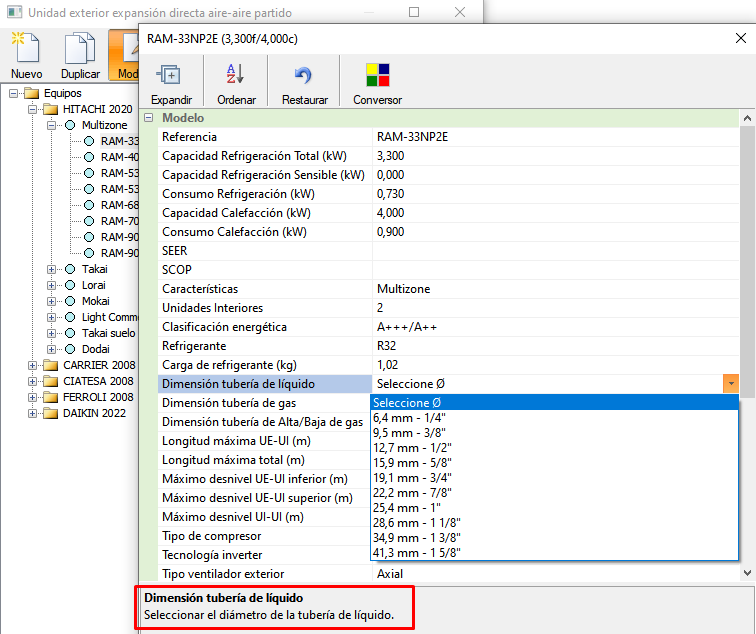Select Tipo de compresor row
The width and height of the screenshot is (756, 634).
265,536
